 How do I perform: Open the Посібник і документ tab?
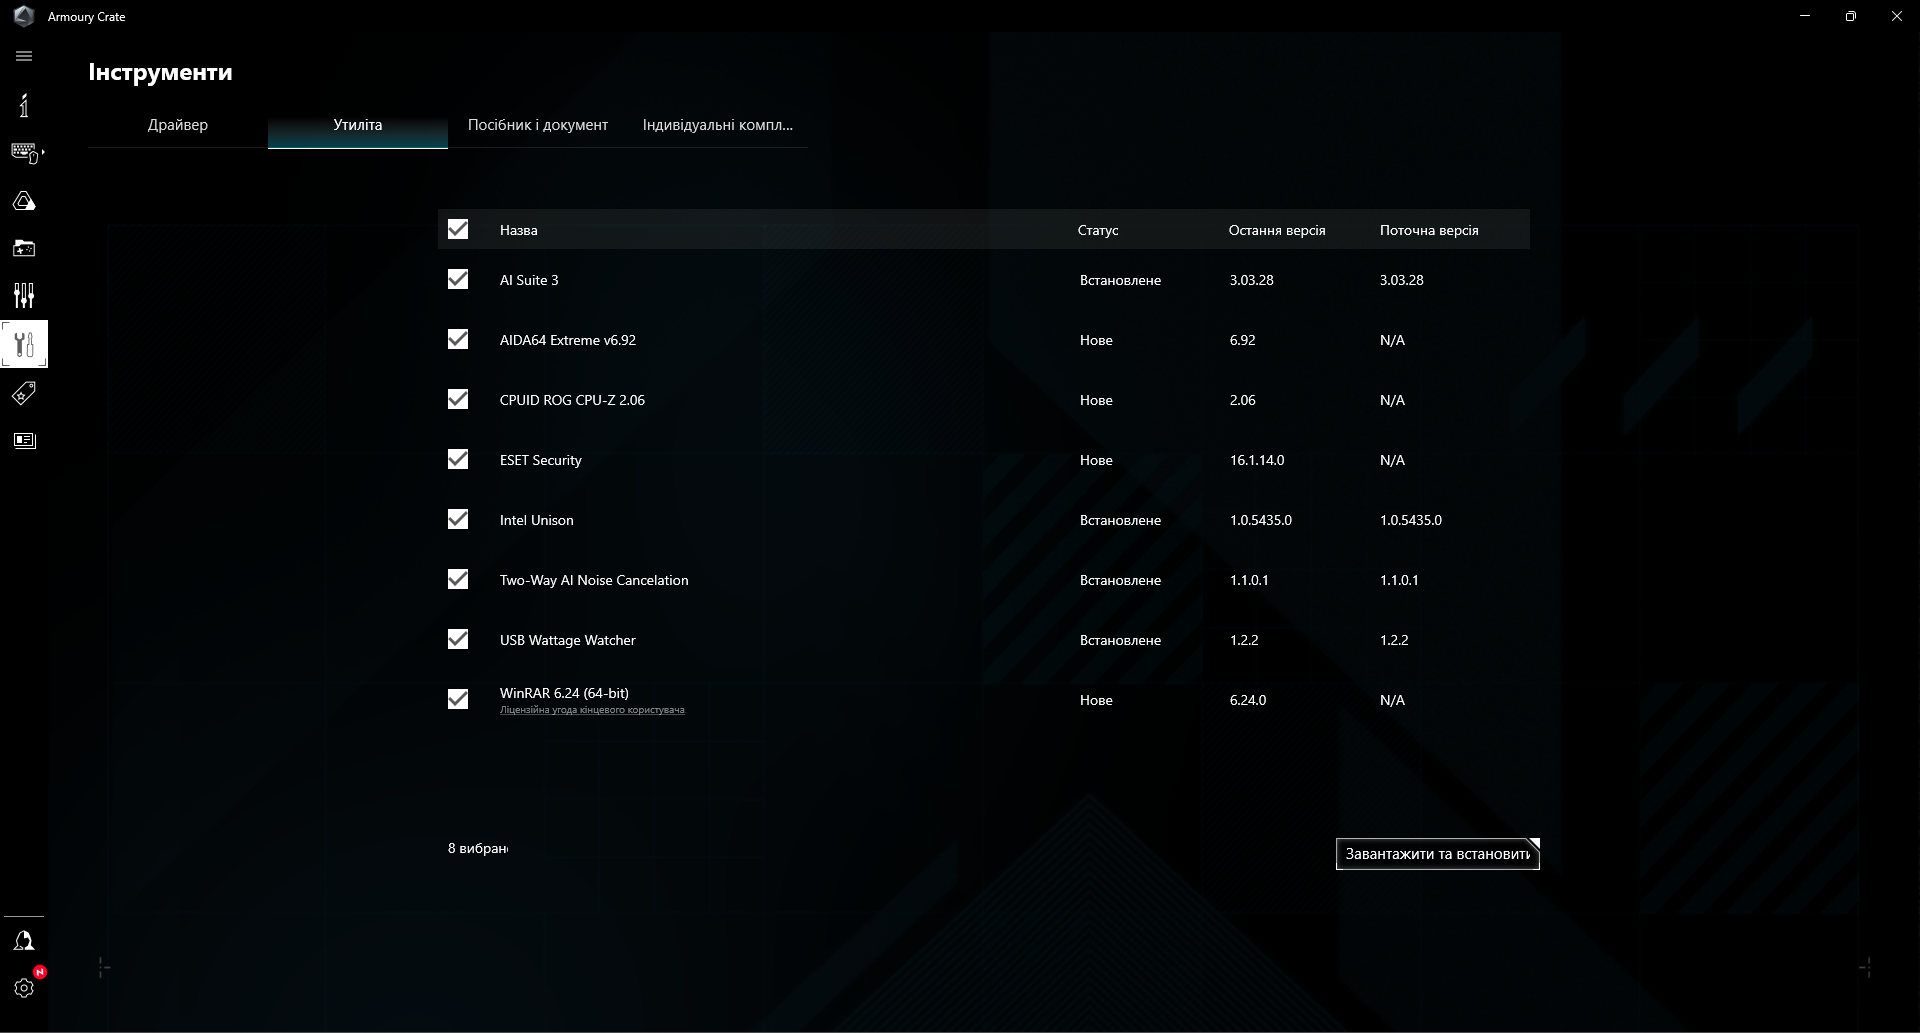tap(538, 125)
